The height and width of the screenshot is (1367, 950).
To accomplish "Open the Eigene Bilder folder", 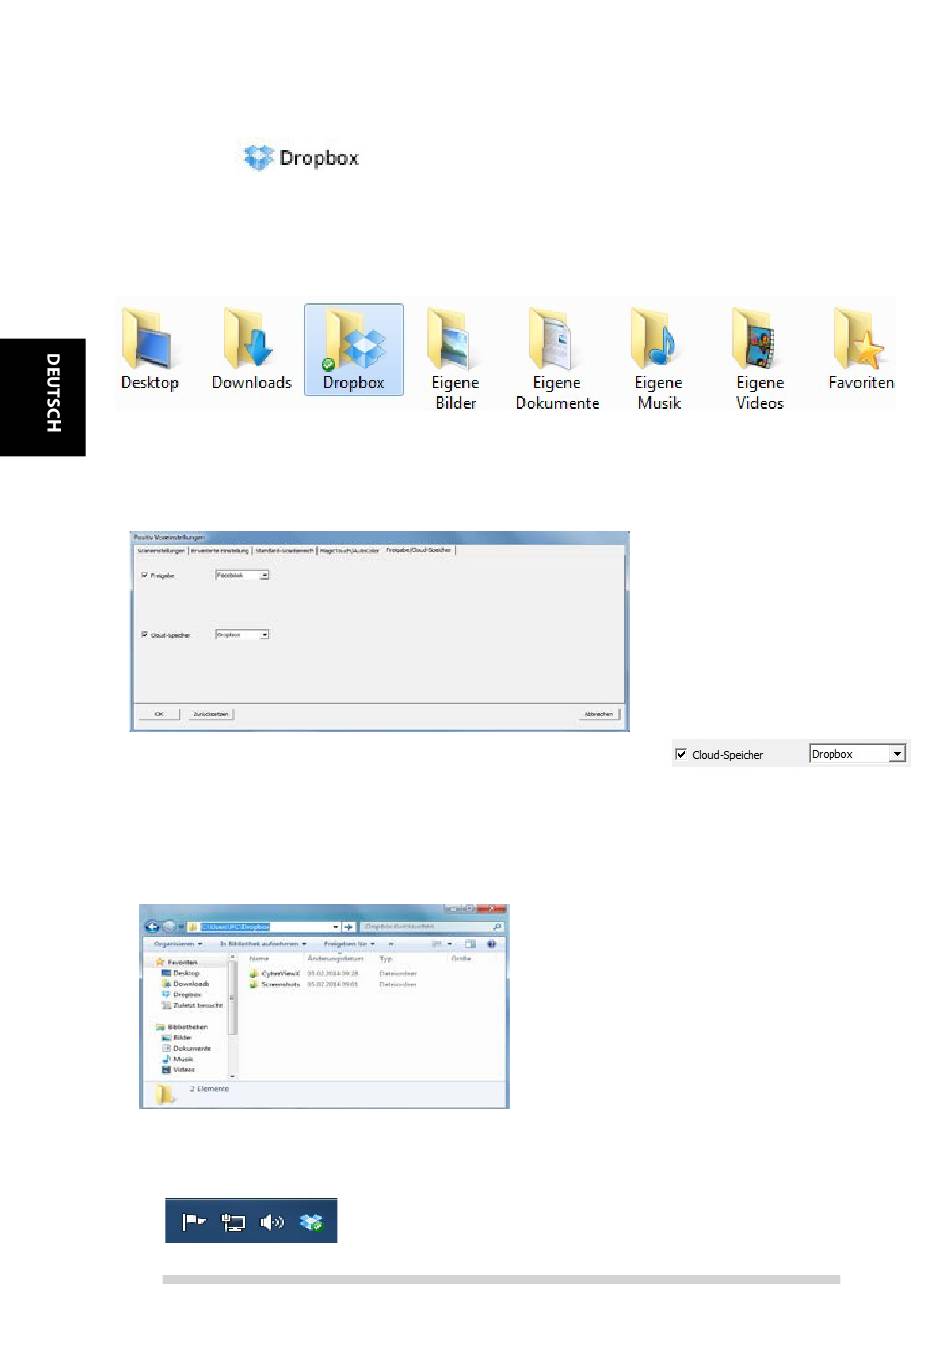I will point(455,358).
